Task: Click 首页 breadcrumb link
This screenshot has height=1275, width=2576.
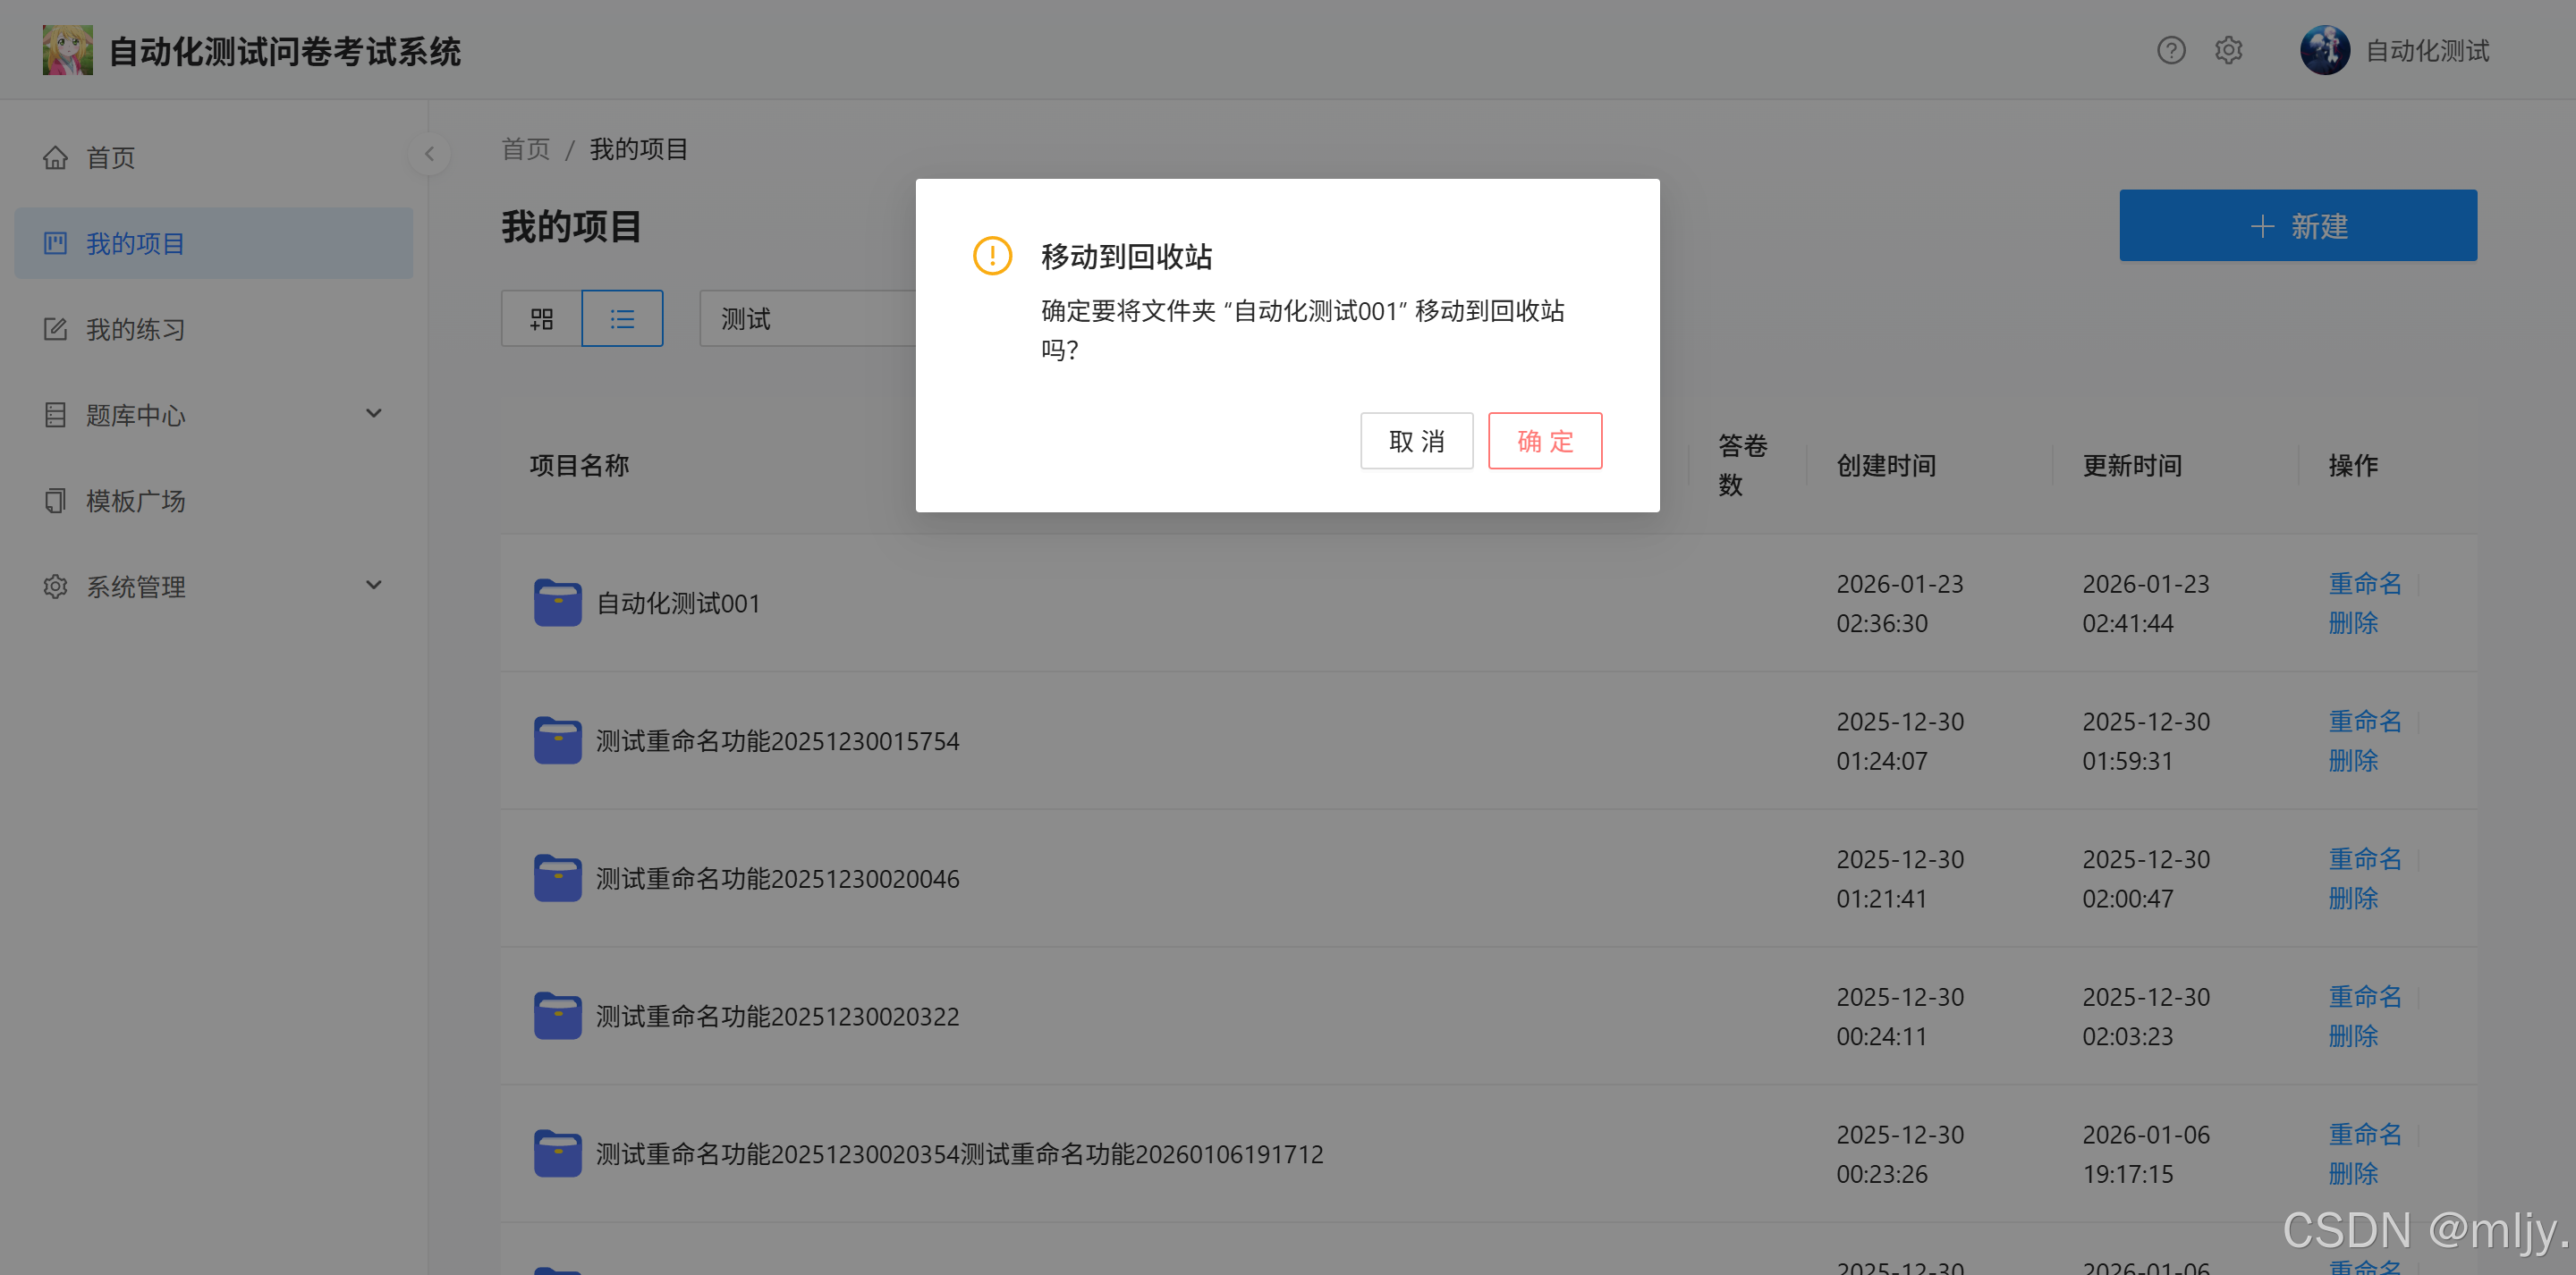Action: tap(525, 150)
